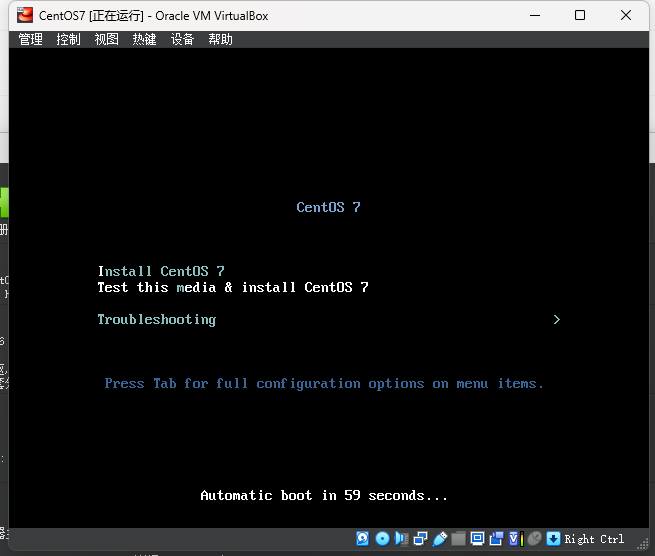Click the Press Tab configuration hint text
This screenshot has height=556, width=655.
tap(324, 383)
